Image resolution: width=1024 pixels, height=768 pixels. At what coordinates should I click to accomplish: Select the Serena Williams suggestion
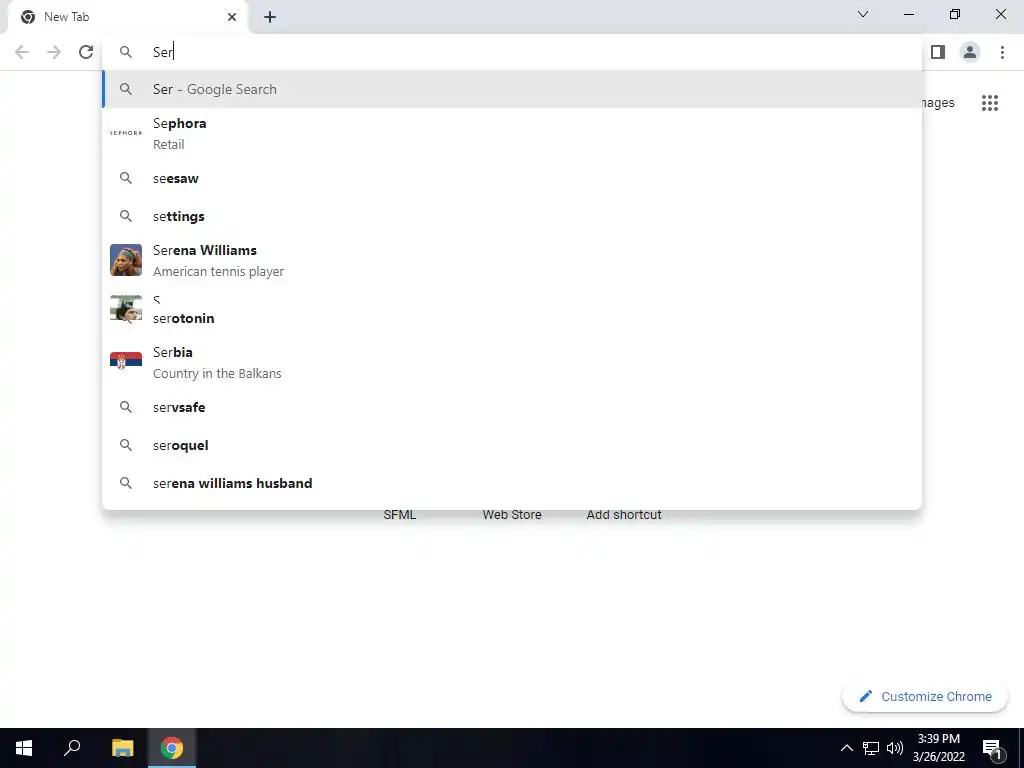point(512,260)
